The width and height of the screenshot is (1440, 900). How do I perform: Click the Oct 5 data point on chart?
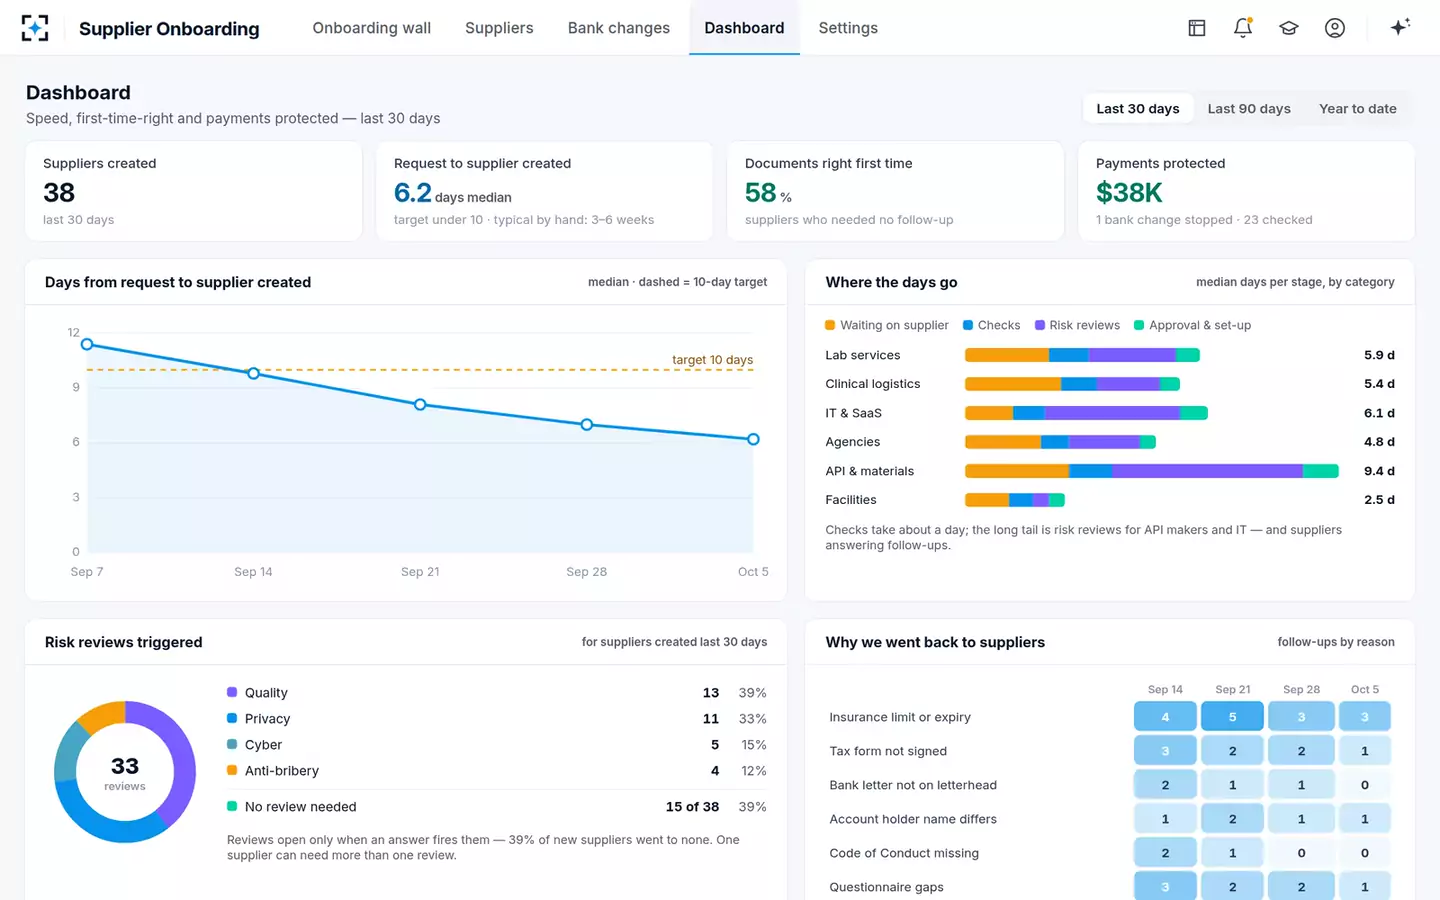coord(753,439)
